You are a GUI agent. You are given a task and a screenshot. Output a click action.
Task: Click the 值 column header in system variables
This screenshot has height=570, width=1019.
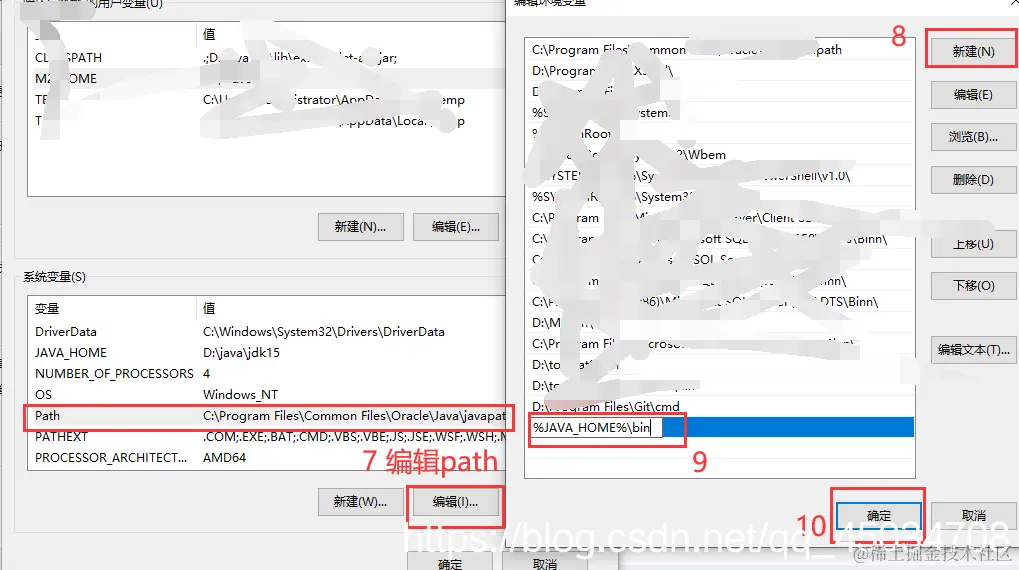(x=351, y=308)
